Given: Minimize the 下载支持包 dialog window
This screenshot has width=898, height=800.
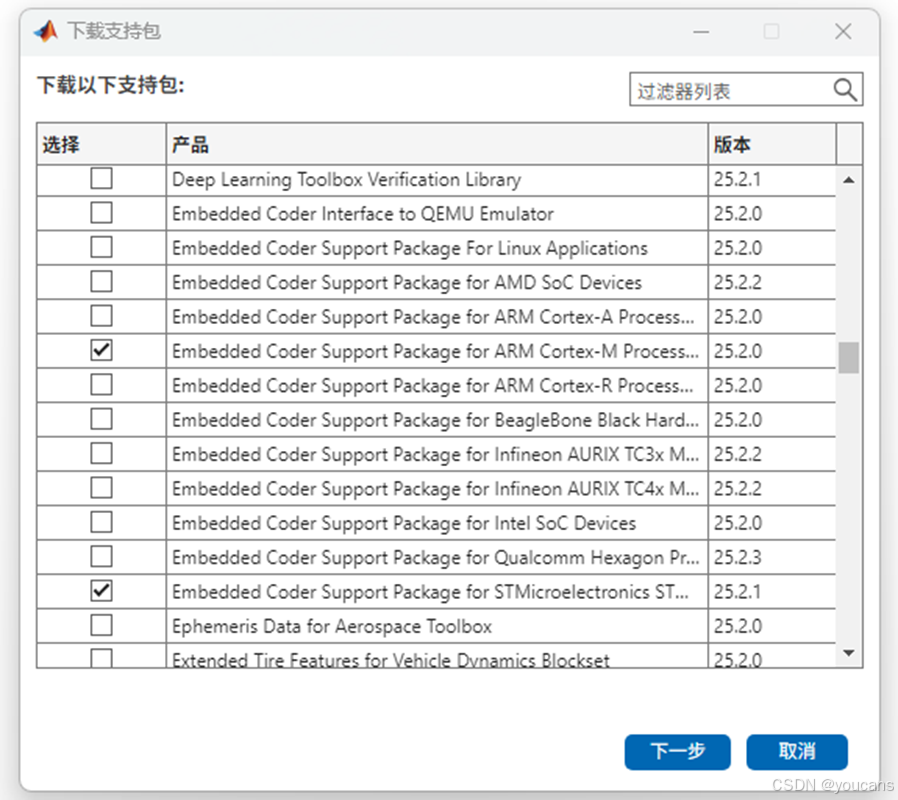Looking at the screenshot, I should tap(701, 31).
